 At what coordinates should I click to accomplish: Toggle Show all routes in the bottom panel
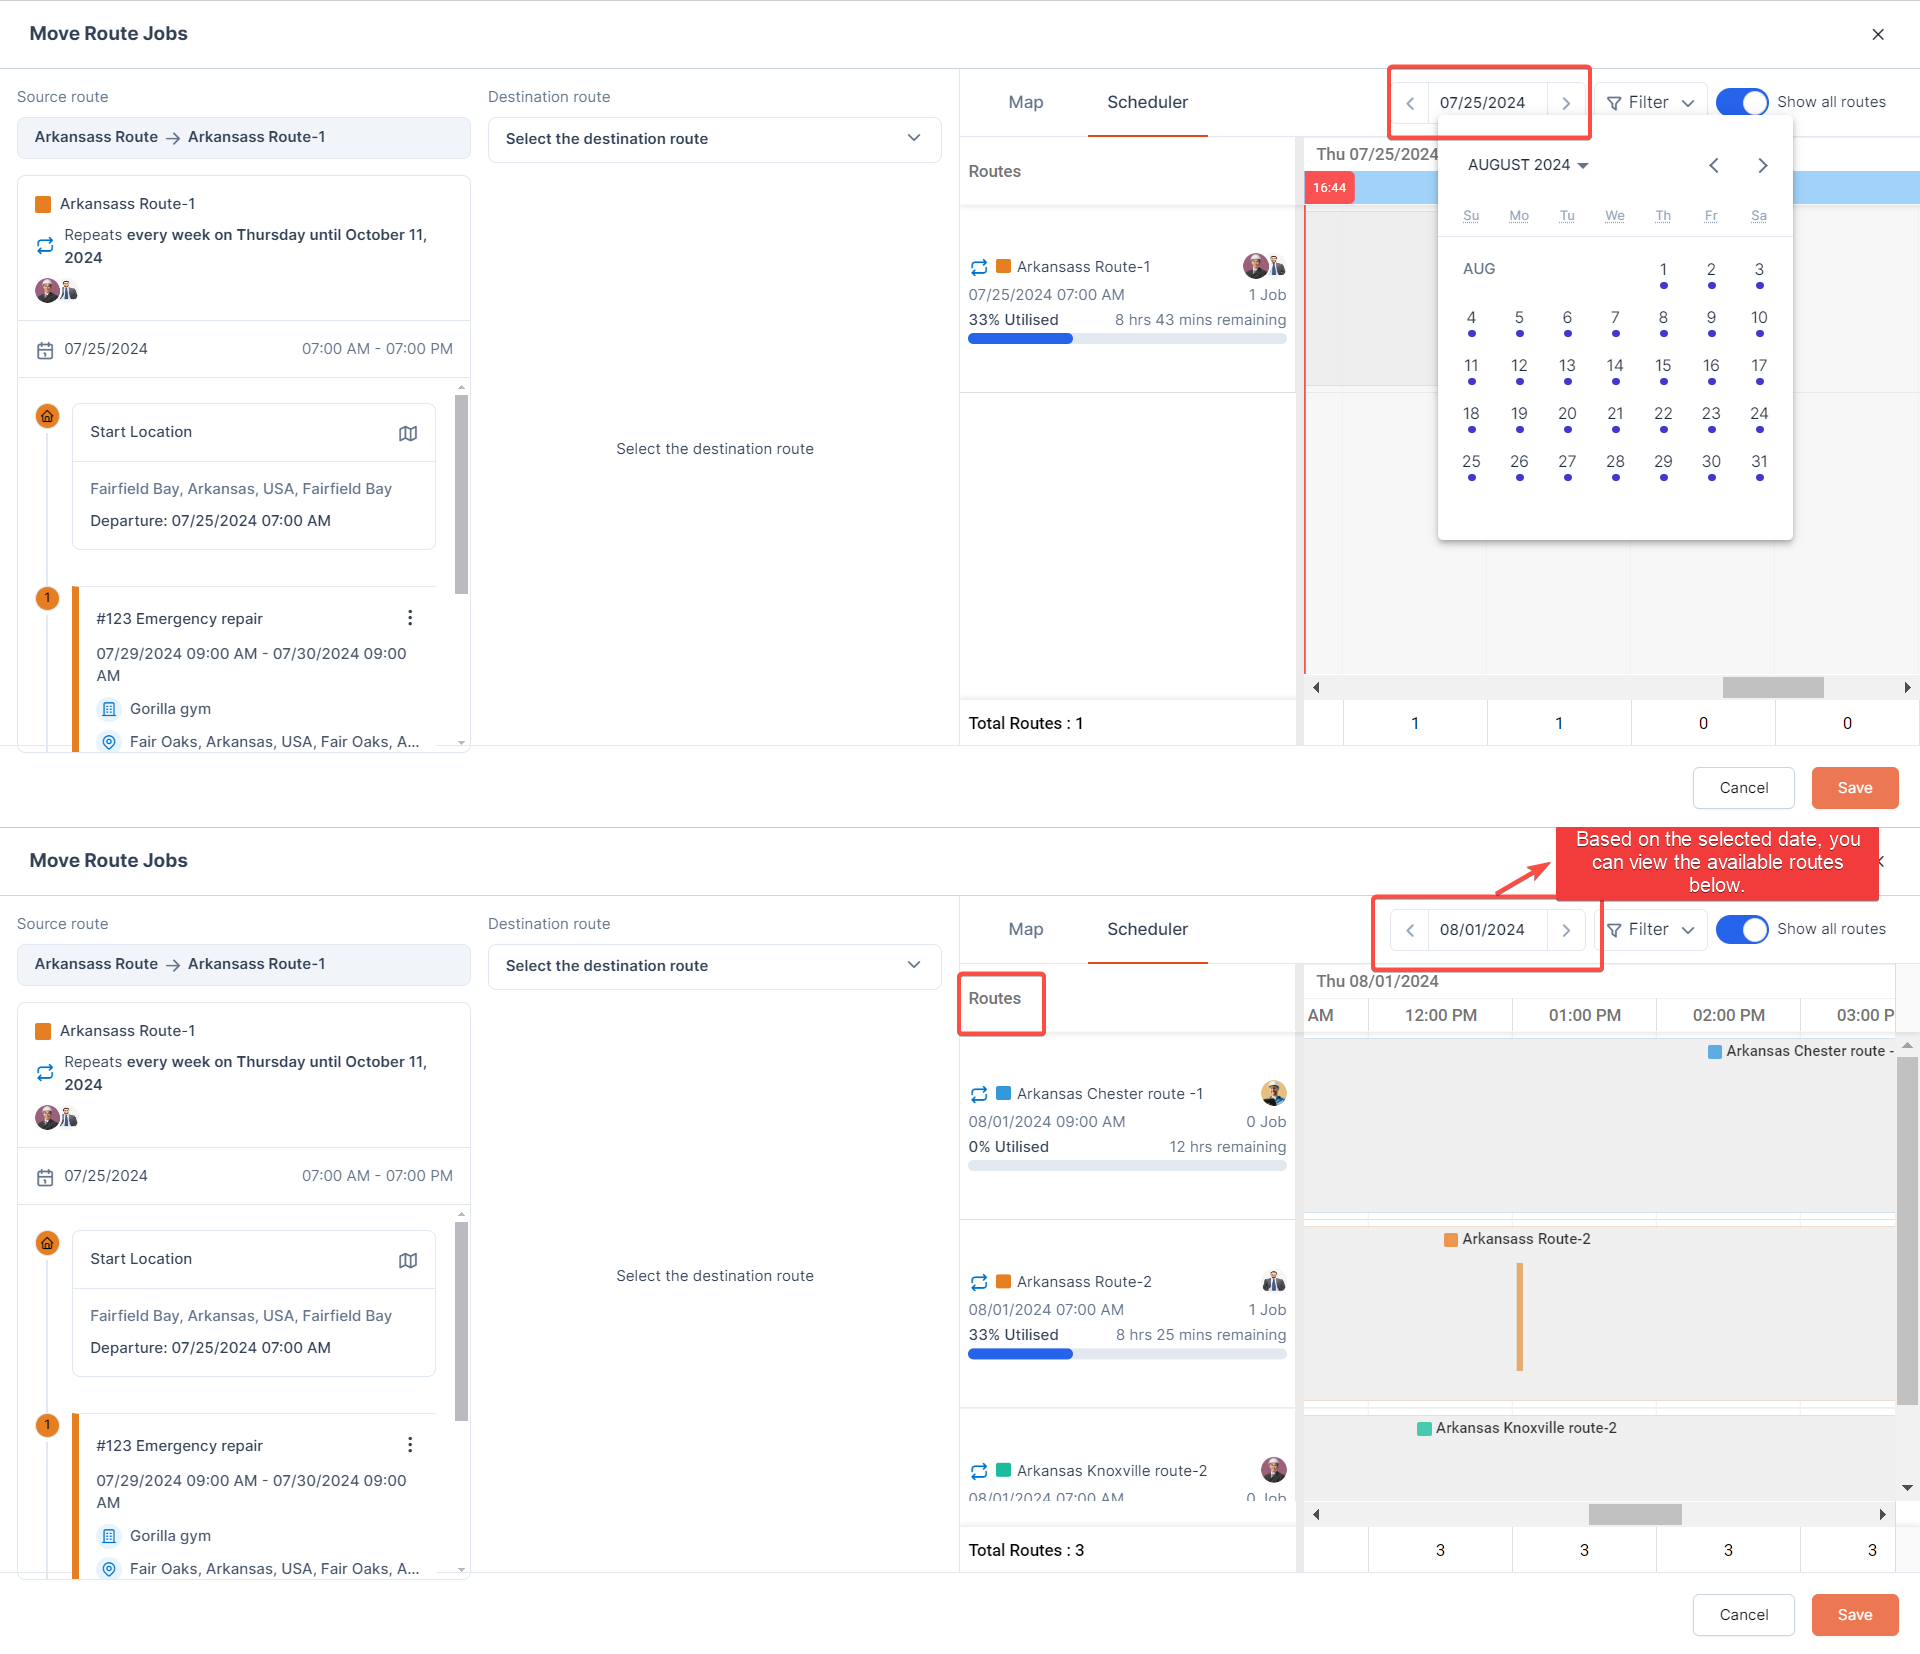coord(1742,929)
